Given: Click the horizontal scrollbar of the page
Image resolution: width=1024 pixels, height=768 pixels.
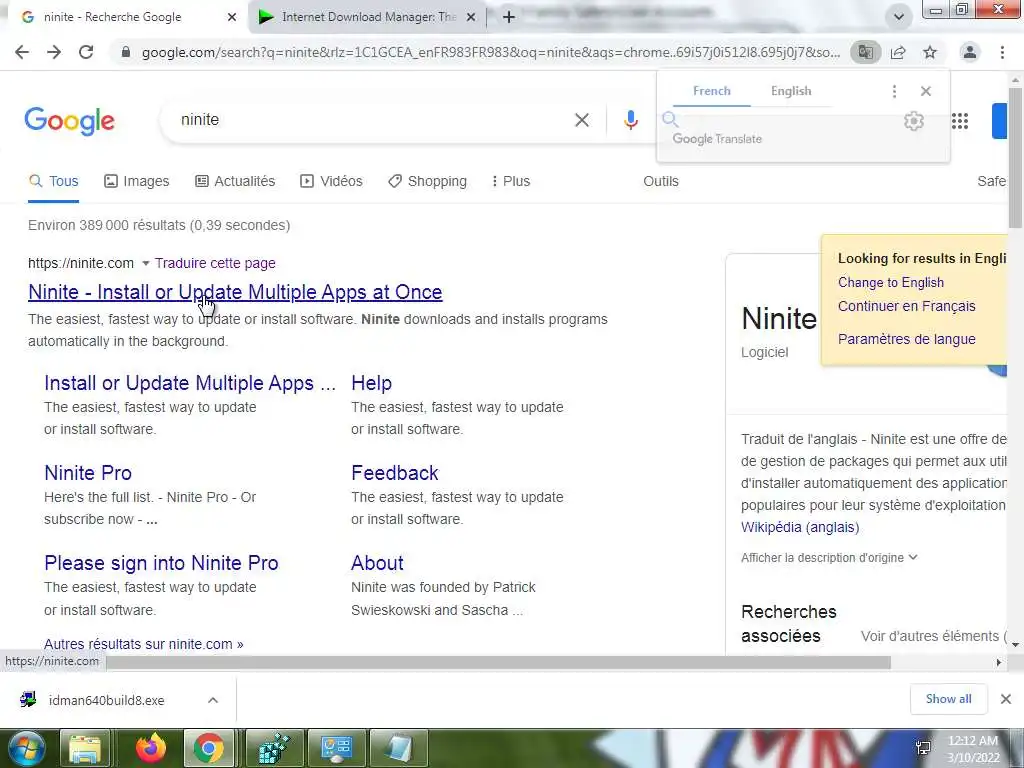Looking at the screenshot, I should pos(499,663).
